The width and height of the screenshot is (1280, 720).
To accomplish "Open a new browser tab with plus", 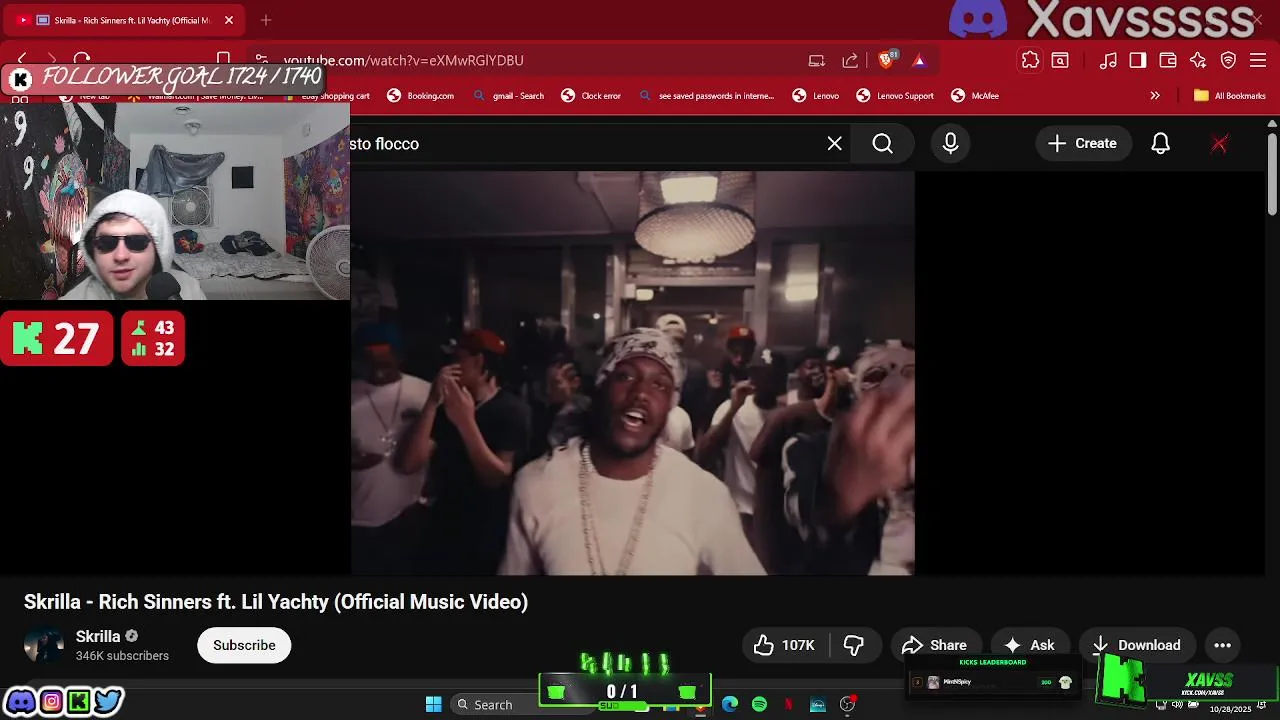I will 265,20.
